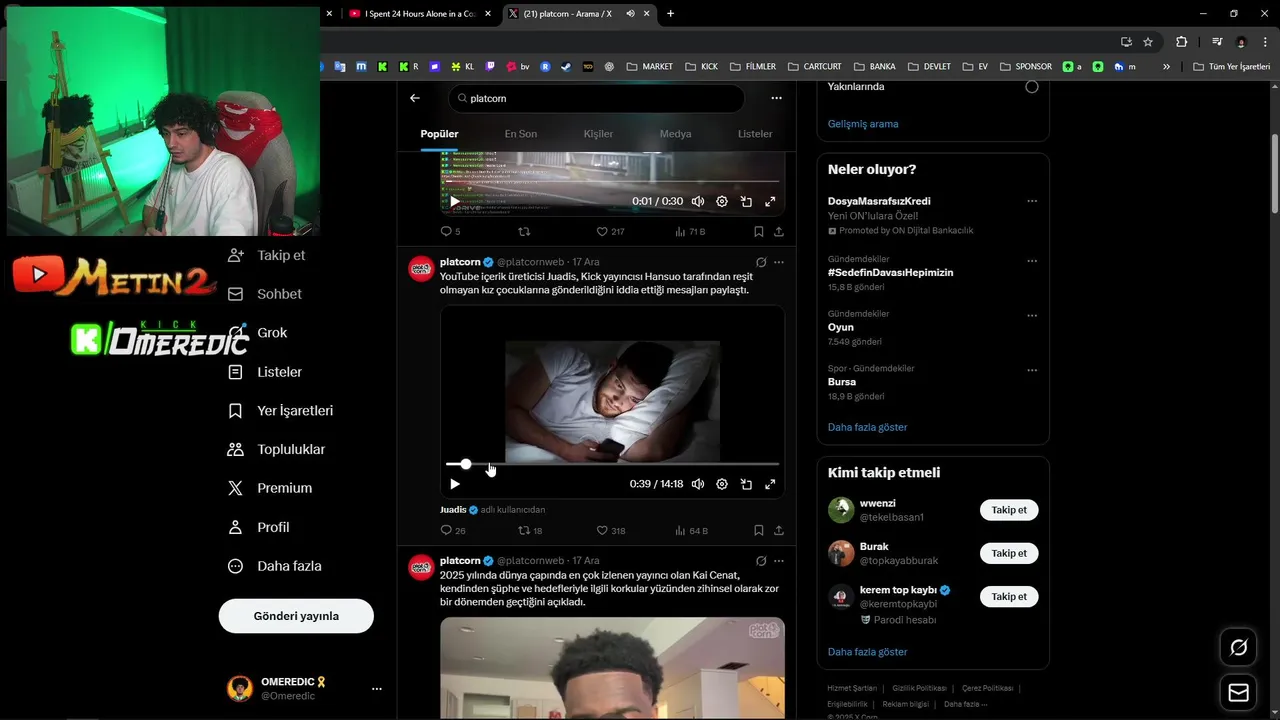Open Chrome extensions puzzle icon
Image resolution: width=1280 pixels, height=720 pixels.
pos(1181,42)
